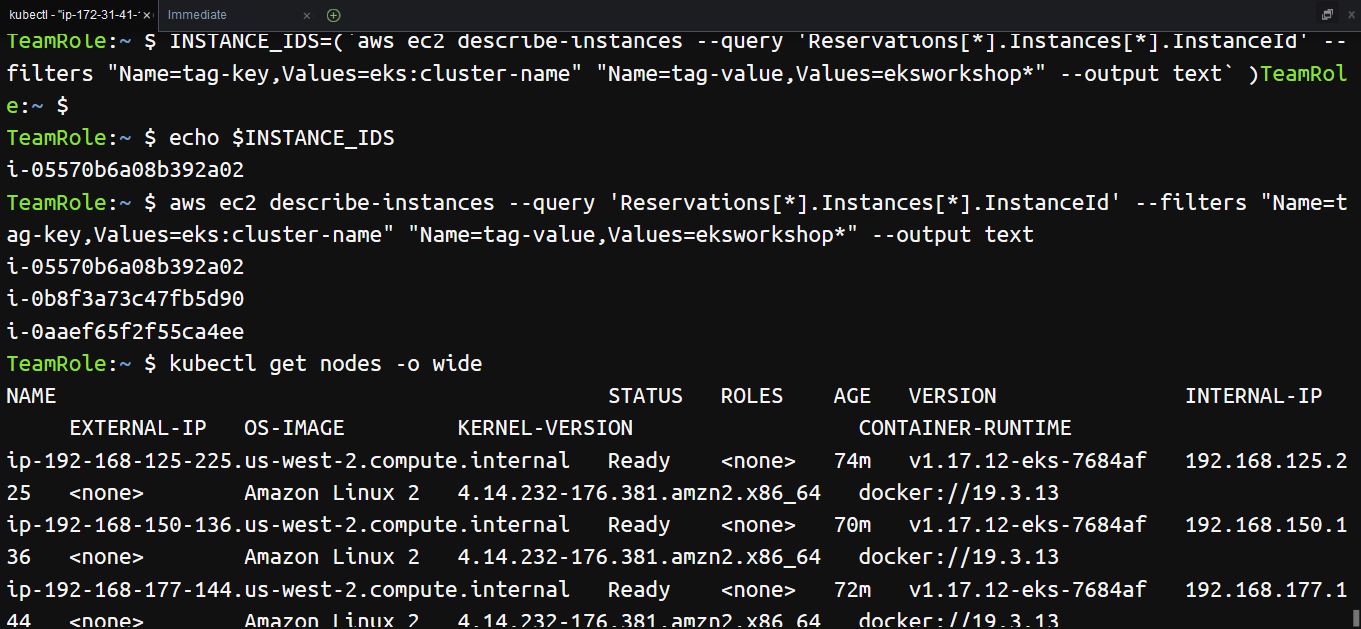Switch to the Immediate tab
Viewport: 1361px width, 629px height.
pos(197,15)
